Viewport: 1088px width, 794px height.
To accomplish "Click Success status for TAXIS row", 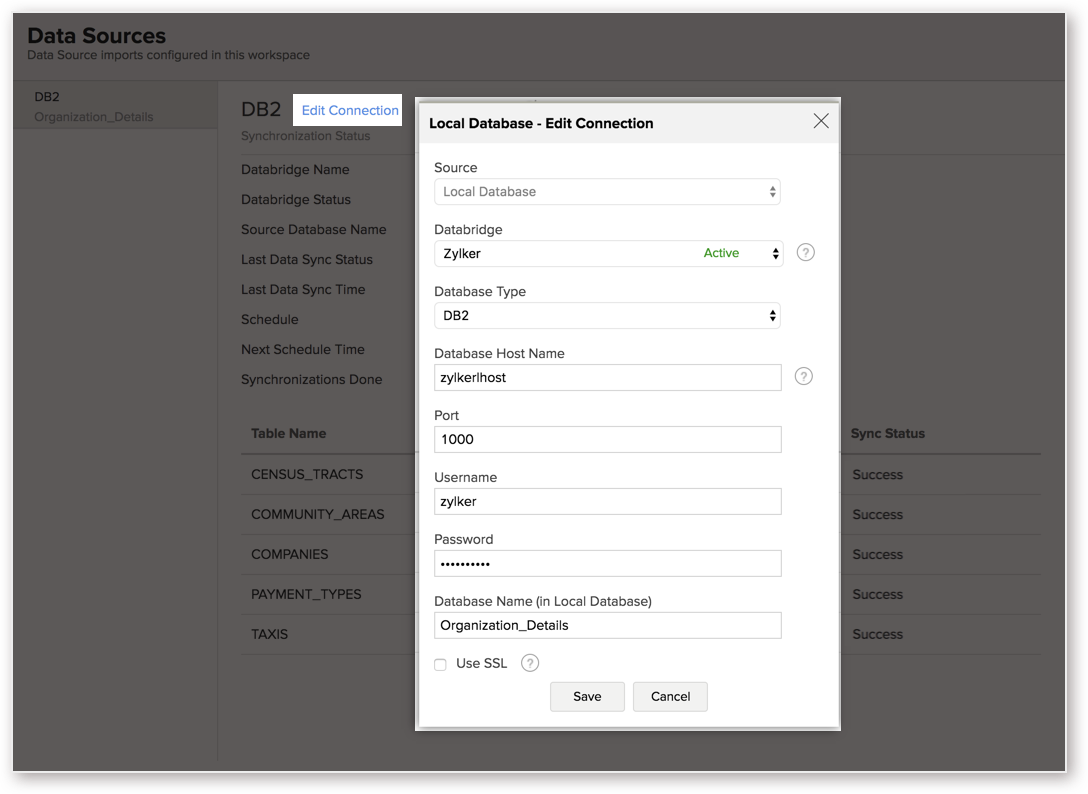I will pyautogui.click(x=877, y=634).
